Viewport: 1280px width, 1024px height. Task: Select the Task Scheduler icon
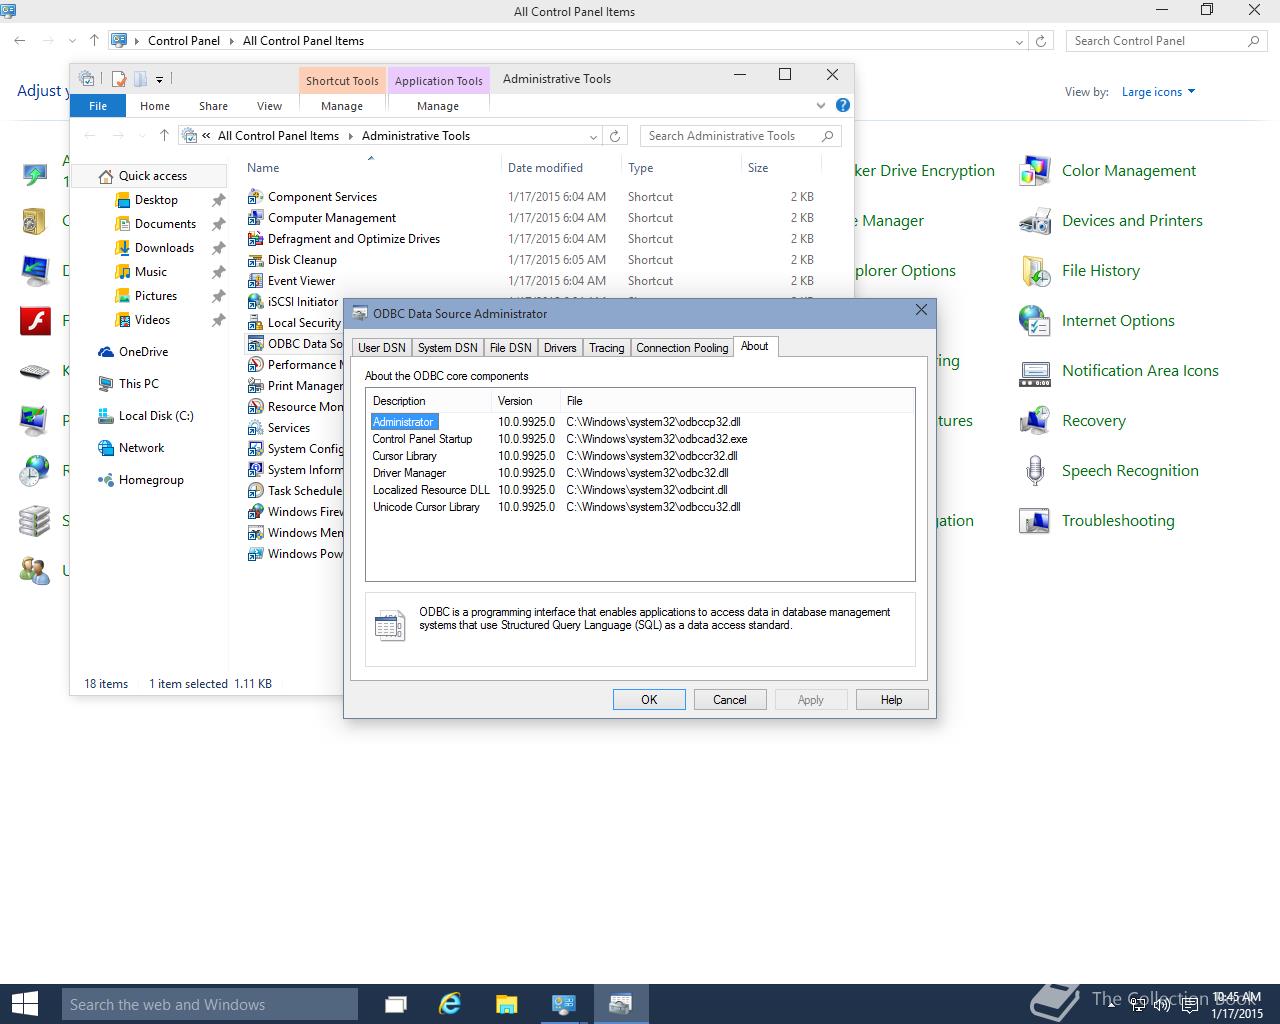coord(256,491)
